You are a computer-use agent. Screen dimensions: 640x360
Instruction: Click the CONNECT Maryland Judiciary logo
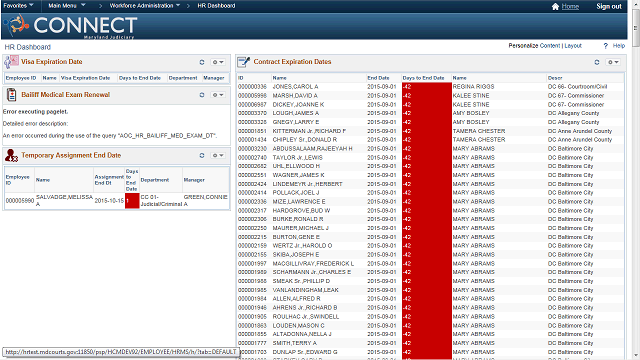[71, 27]
